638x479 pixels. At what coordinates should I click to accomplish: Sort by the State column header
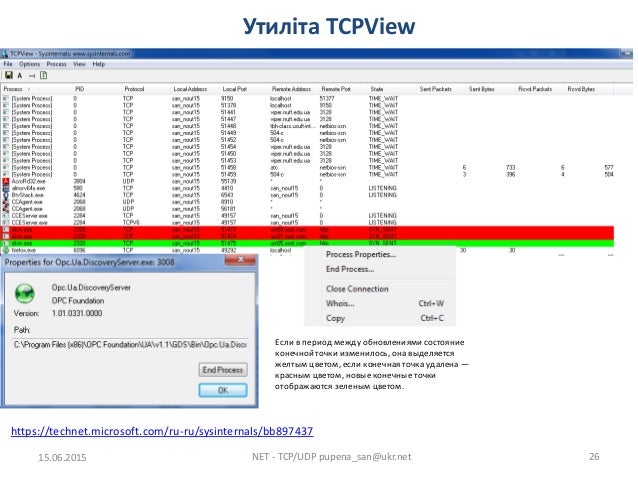[x=377, y=89]
